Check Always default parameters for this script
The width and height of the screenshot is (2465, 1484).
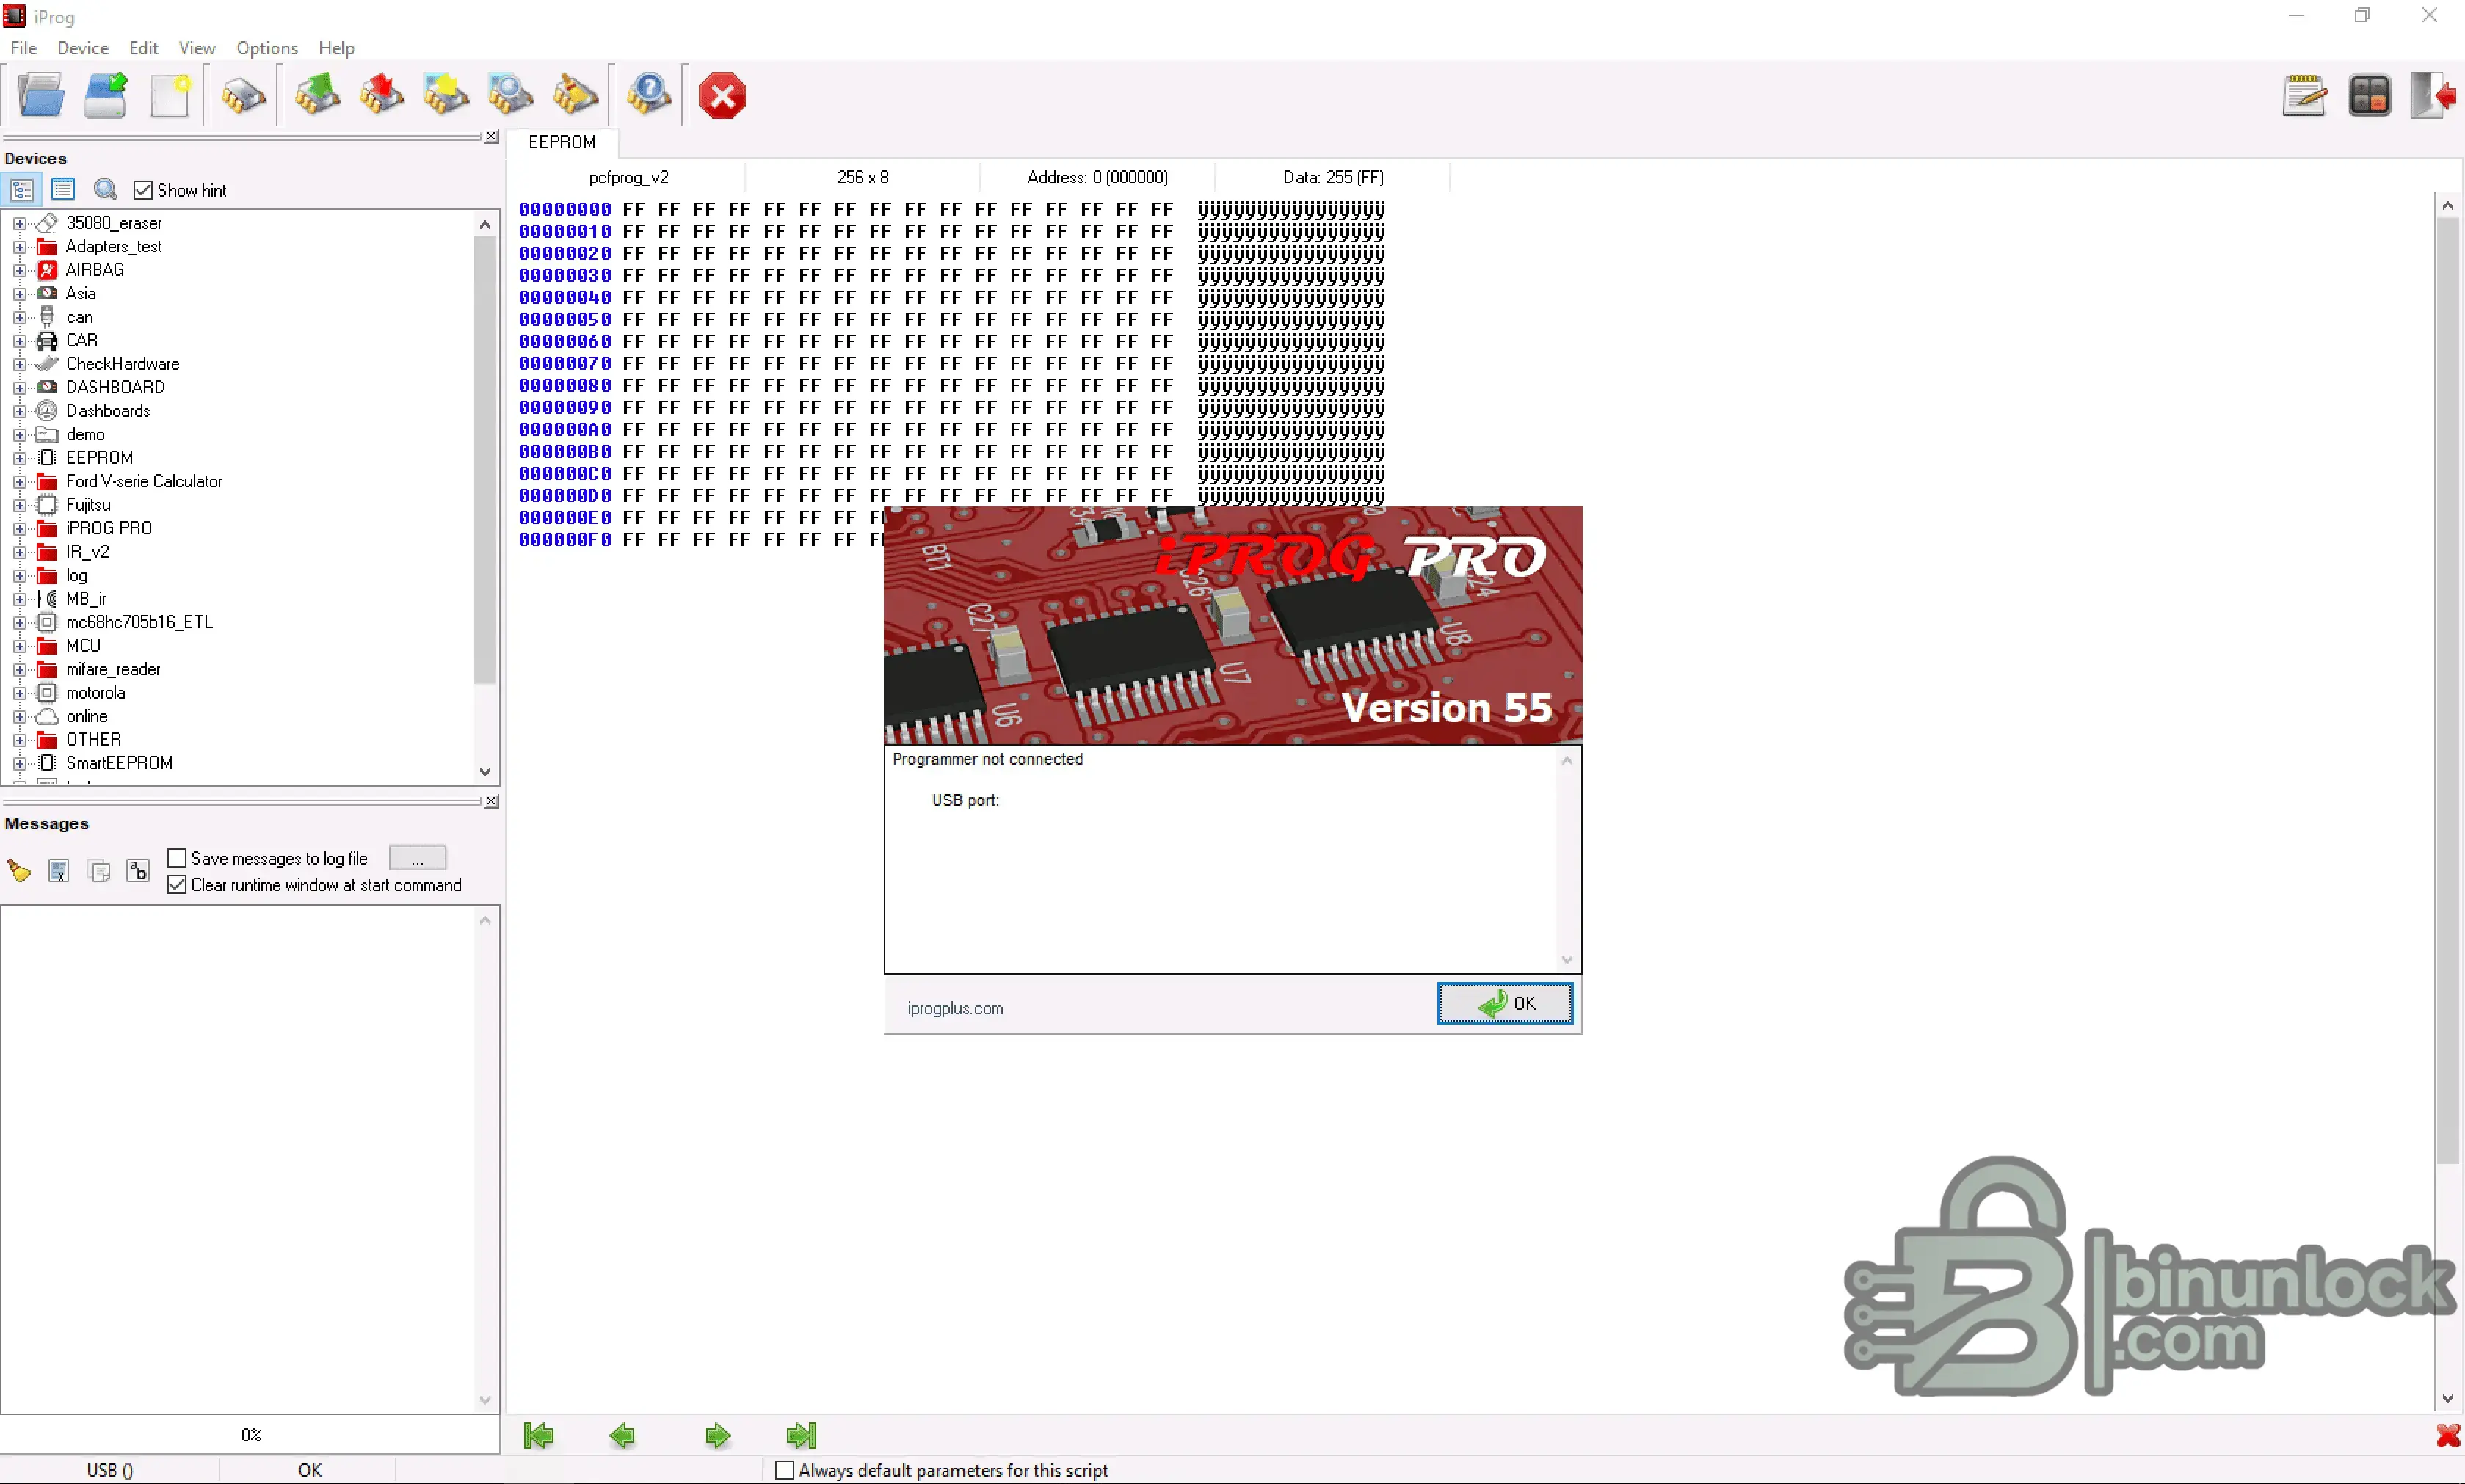click(785, 1470)
